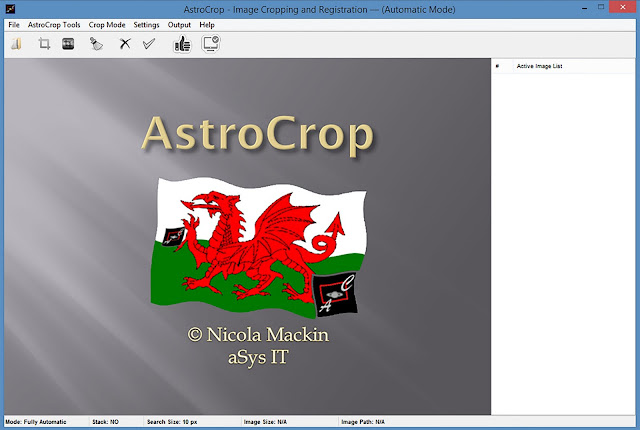Open the folder icon in the toolbar
The height and width of the screenshot is (430, 640).
16,44
